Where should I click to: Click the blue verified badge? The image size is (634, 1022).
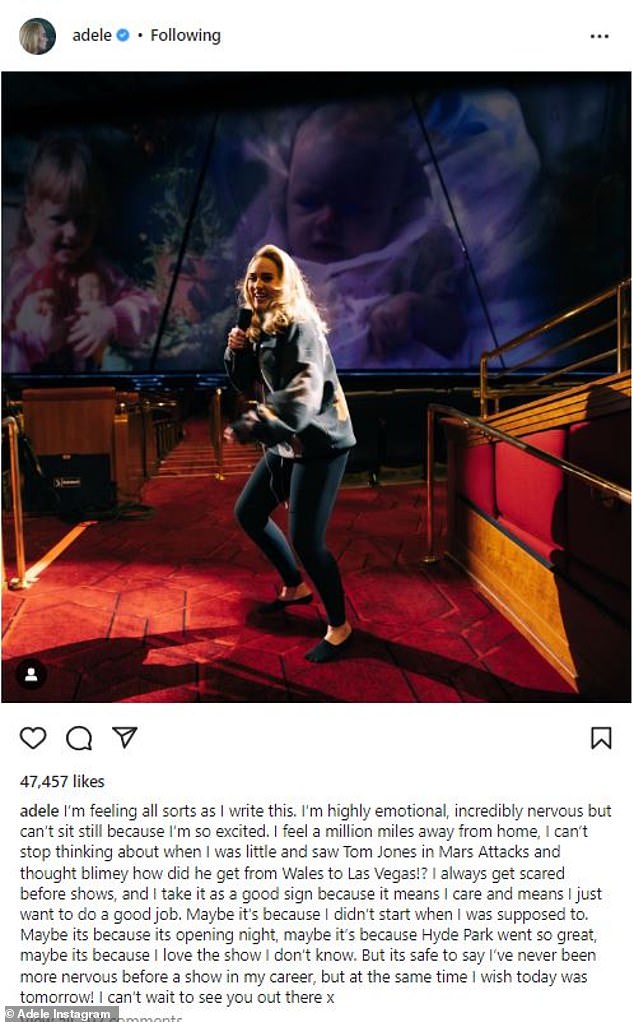coord(123,36)
